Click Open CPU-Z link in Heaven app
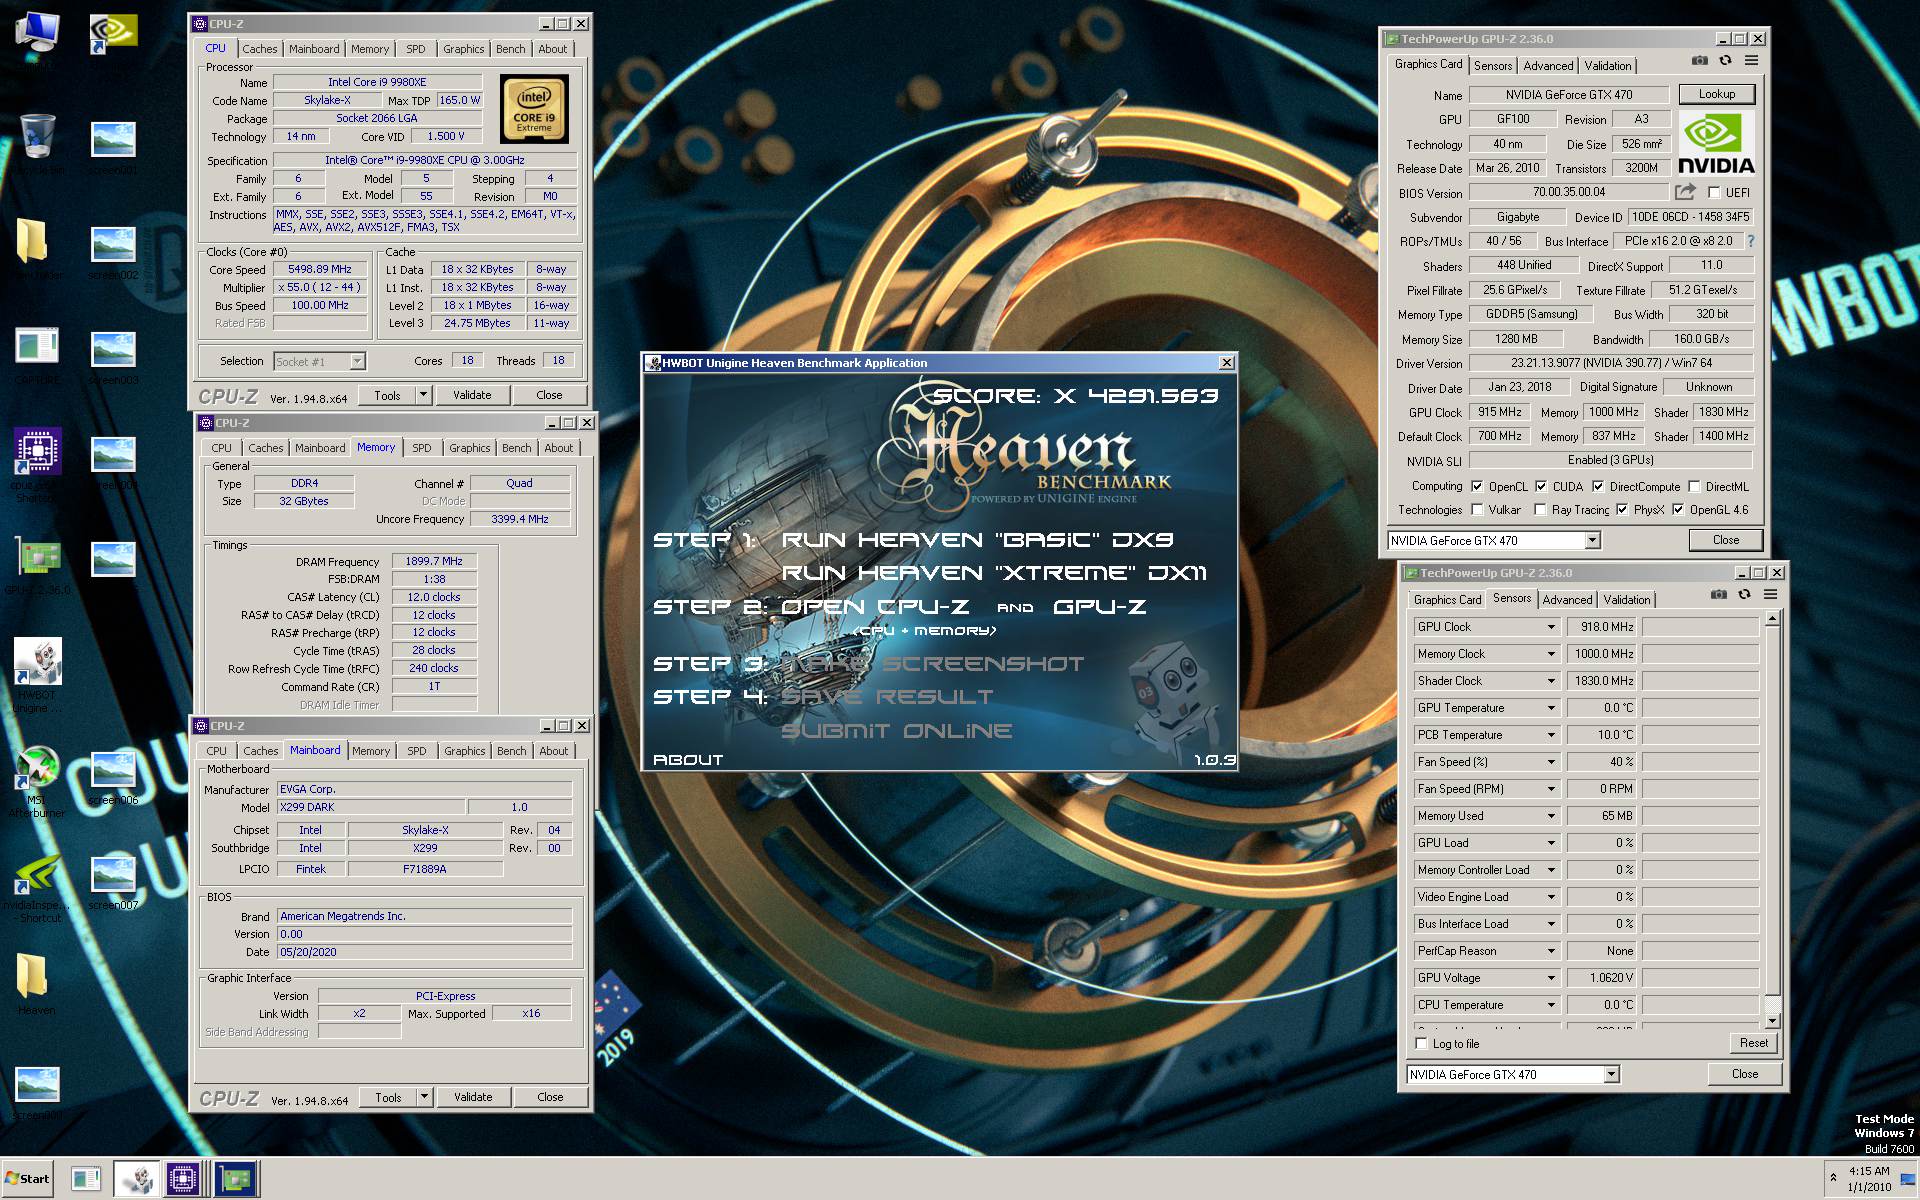 [x=875, y=607]
